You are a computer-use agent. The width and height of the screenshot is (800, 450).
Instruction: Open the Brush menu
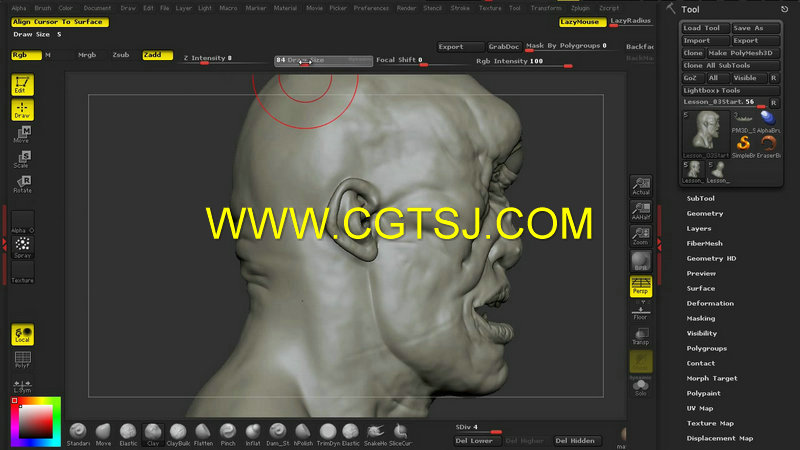pyautogui.click(x=43, y=8)
